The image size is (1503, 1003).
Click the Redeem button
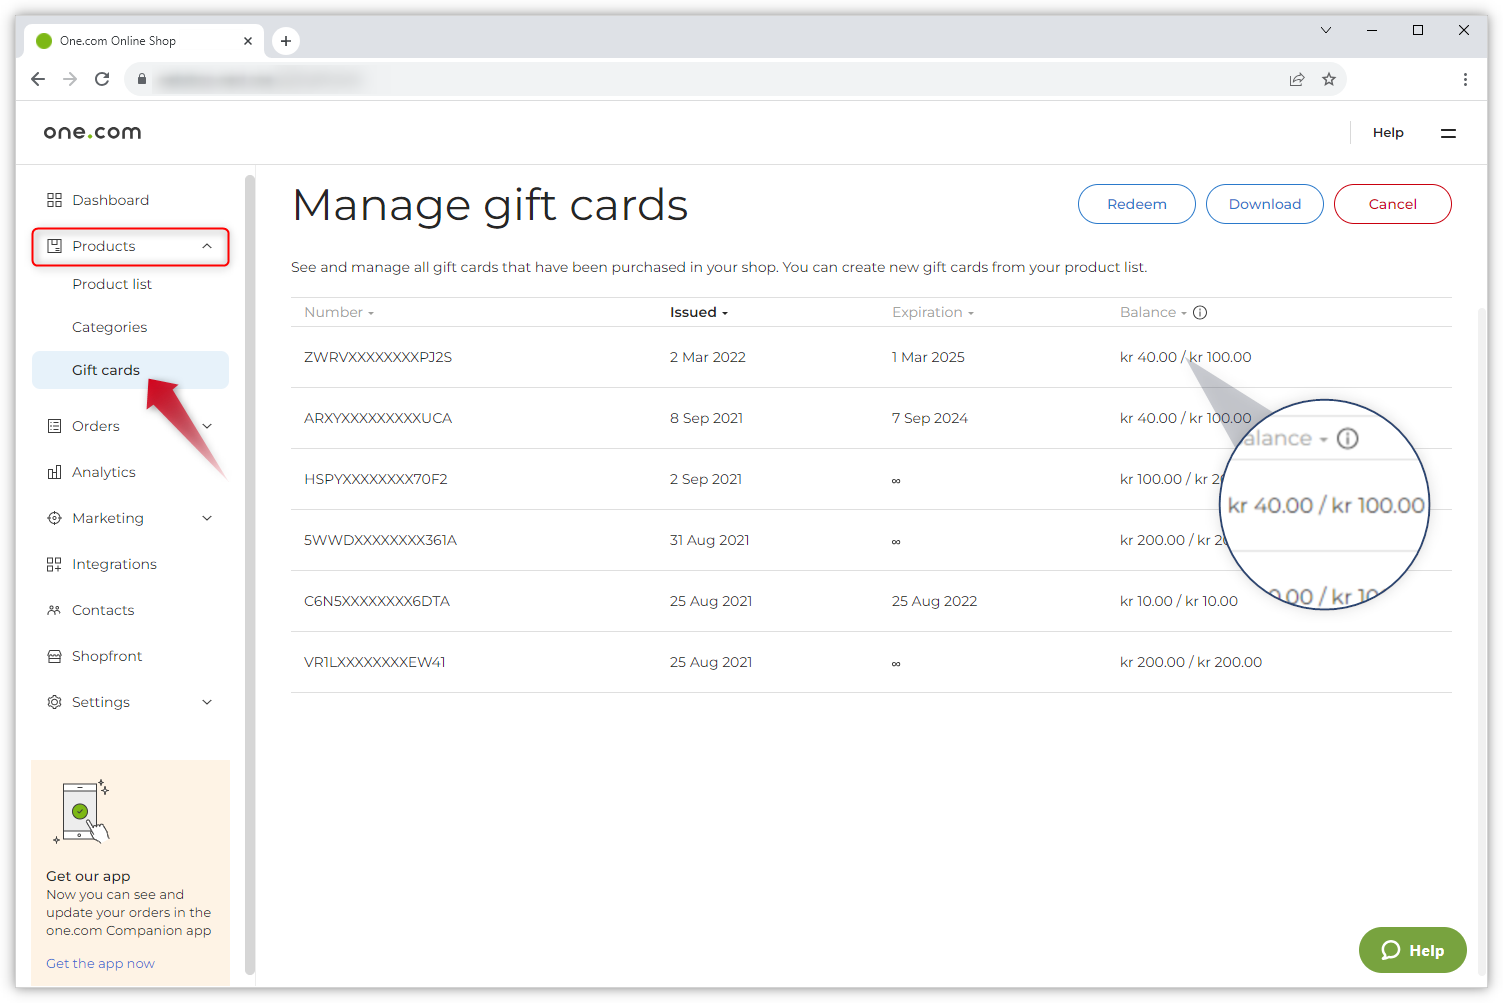pos(1136,203)
